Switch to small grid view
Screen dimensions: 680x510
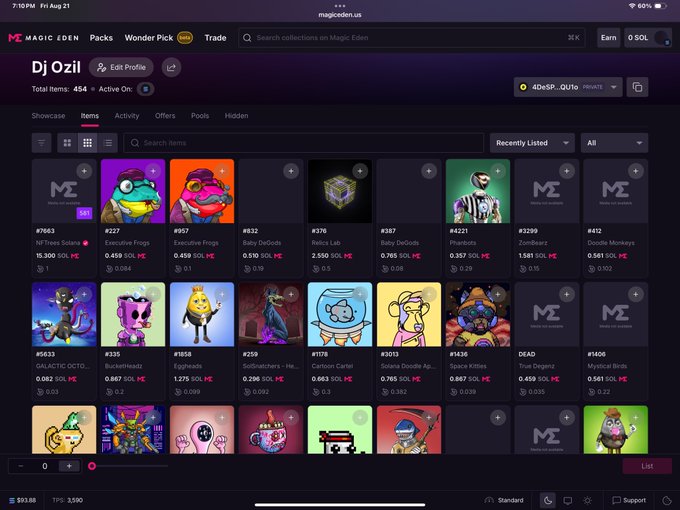(x=88, y=143)
